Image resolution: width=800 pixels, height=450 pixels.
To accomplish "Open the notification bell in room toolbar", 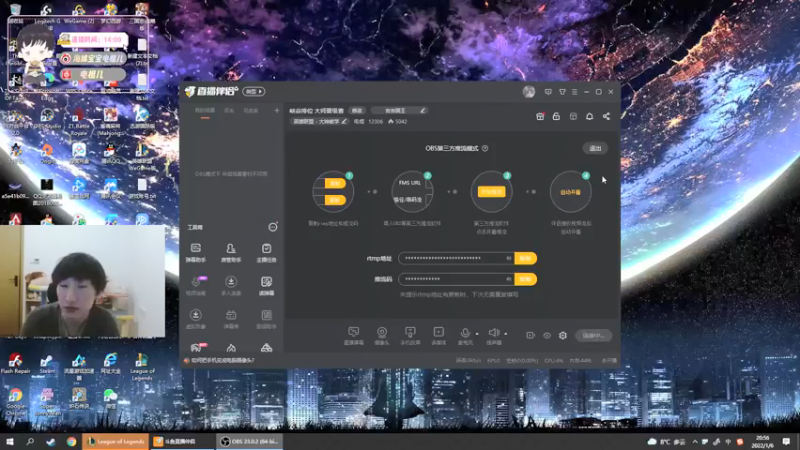I will (x=589, y=116).
